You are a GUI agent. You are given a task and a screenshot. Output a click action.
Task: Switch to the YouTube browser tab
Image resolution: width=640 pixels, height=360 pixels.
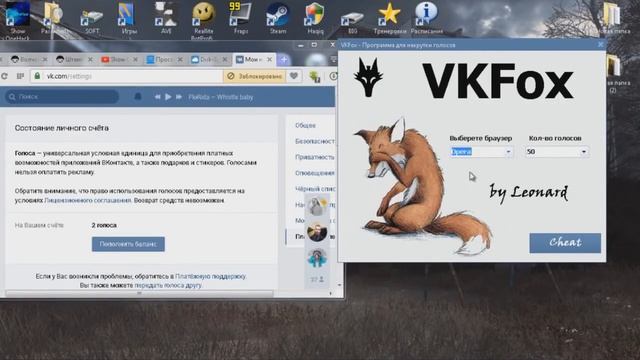(118, 60)
